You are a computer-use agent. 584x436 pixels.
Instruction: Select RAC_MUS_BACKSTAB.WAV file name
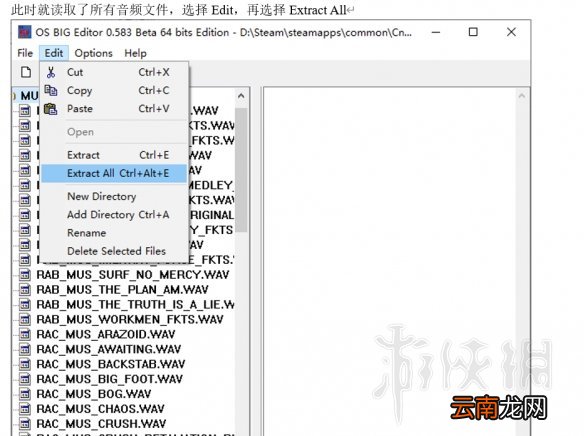(111, 364)
